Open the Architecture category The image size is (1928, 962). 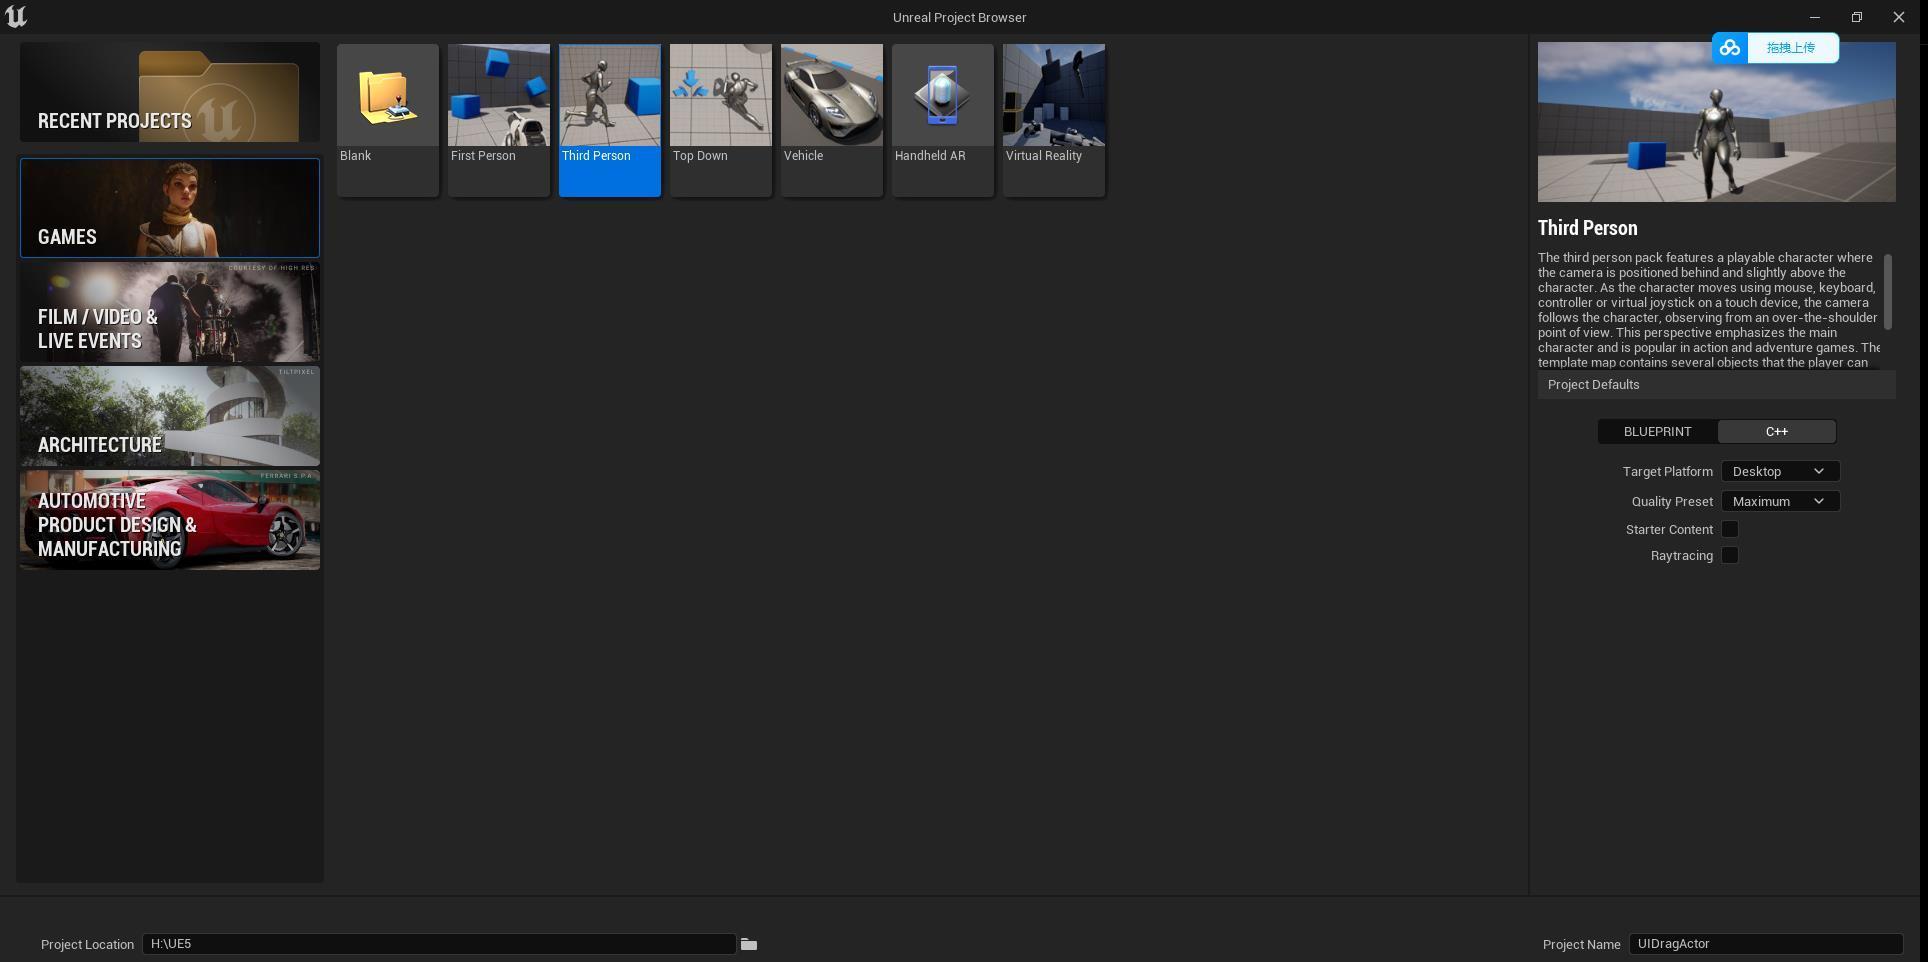170,416
